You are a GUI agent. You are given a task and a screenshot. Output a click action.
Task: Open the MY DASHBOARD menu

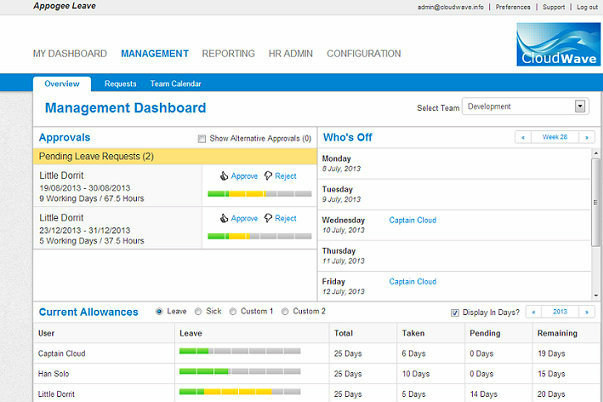click(x=70, y=53)
